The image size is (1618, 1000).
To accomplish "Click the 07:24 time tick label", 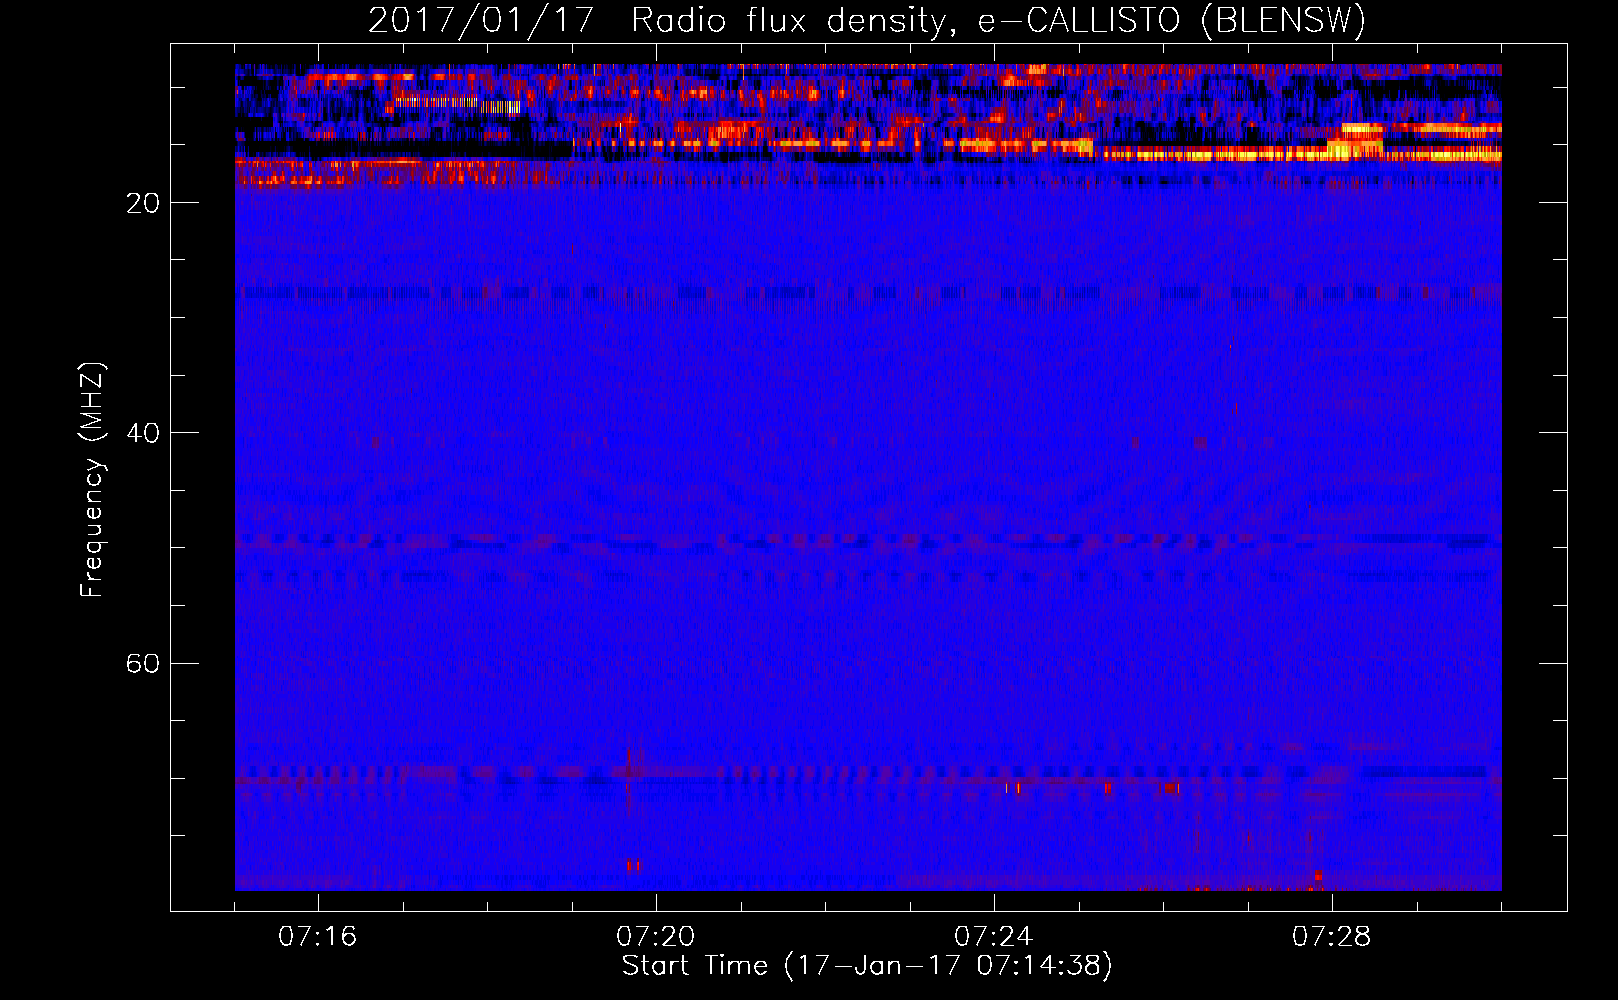I will [994, 937].
